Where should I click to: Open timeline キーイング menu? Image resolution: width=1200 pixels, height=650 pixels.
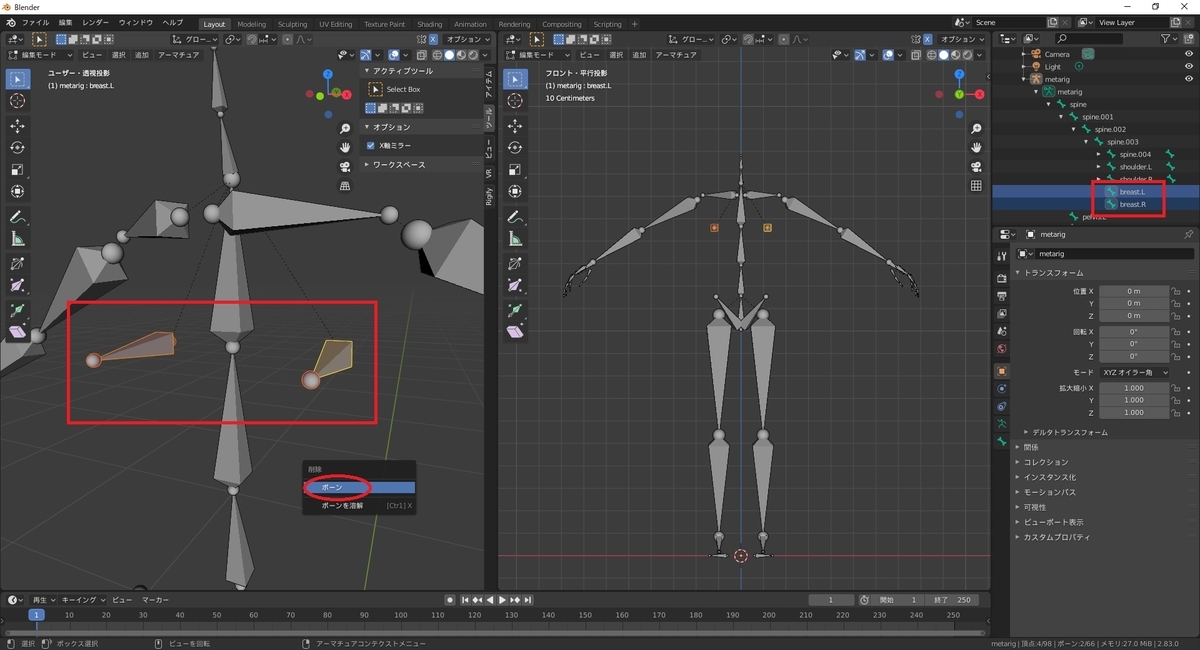coord(81,600)
